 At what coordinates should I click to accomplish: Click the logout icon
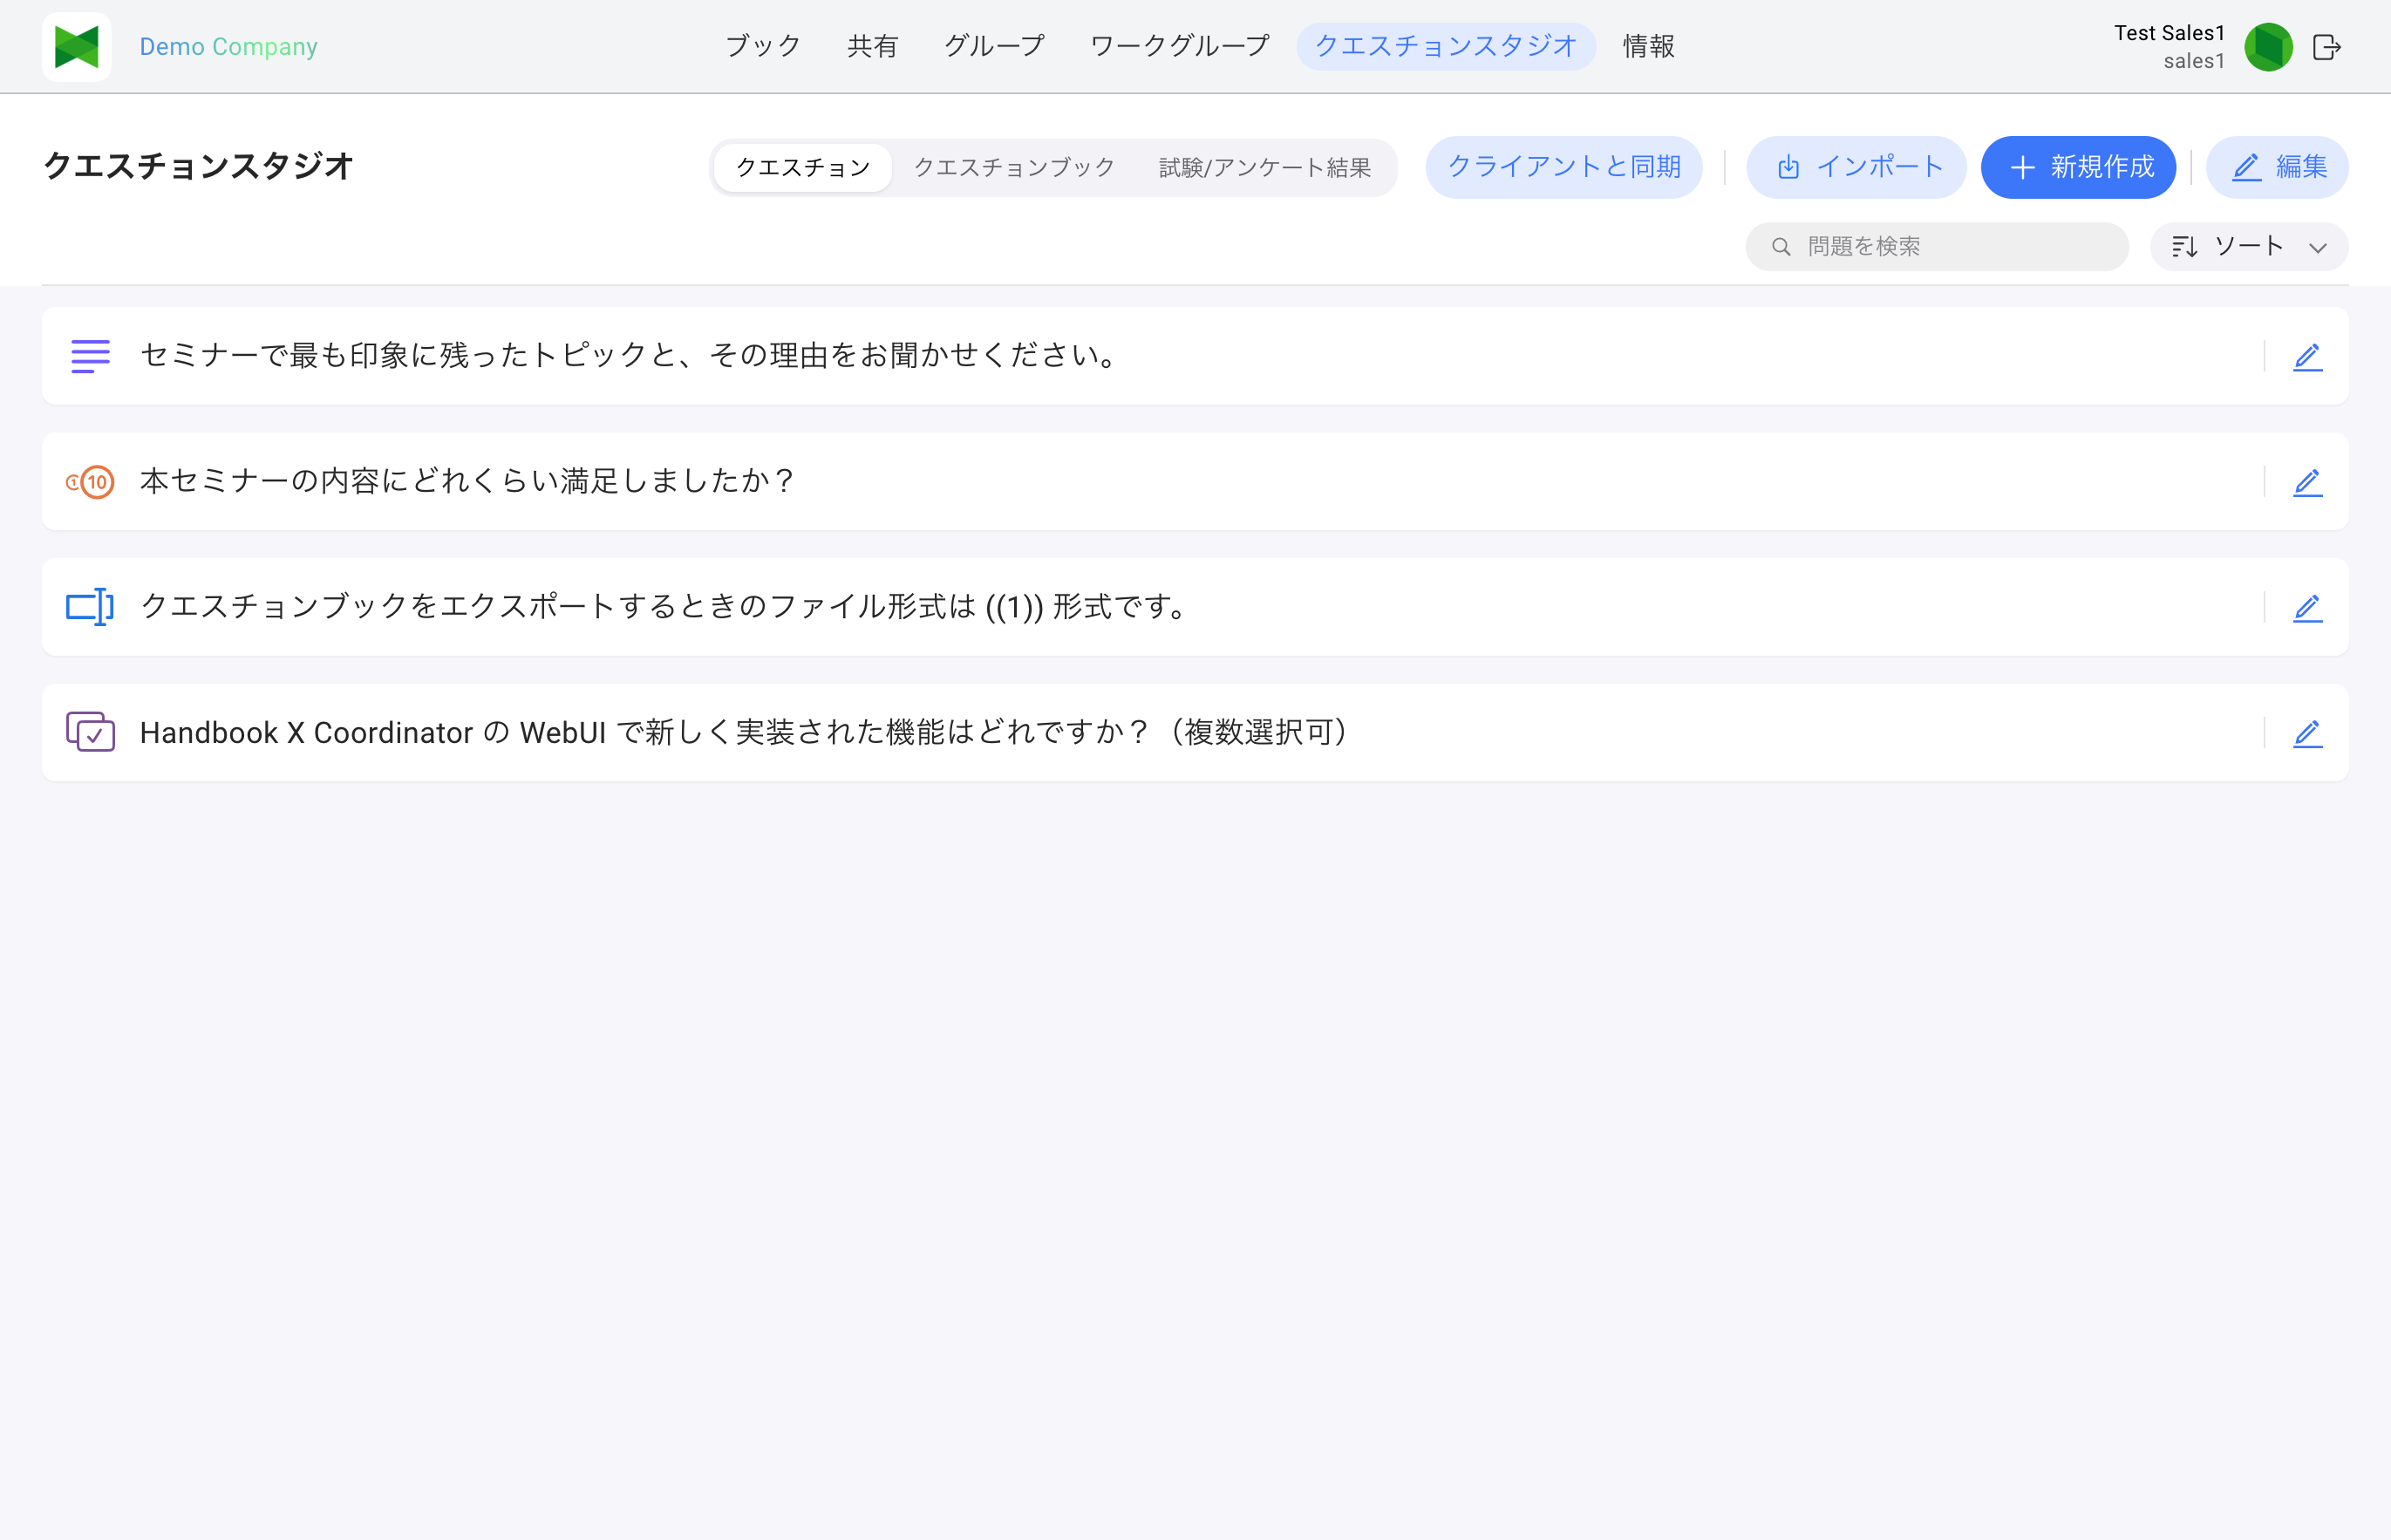2327,47
